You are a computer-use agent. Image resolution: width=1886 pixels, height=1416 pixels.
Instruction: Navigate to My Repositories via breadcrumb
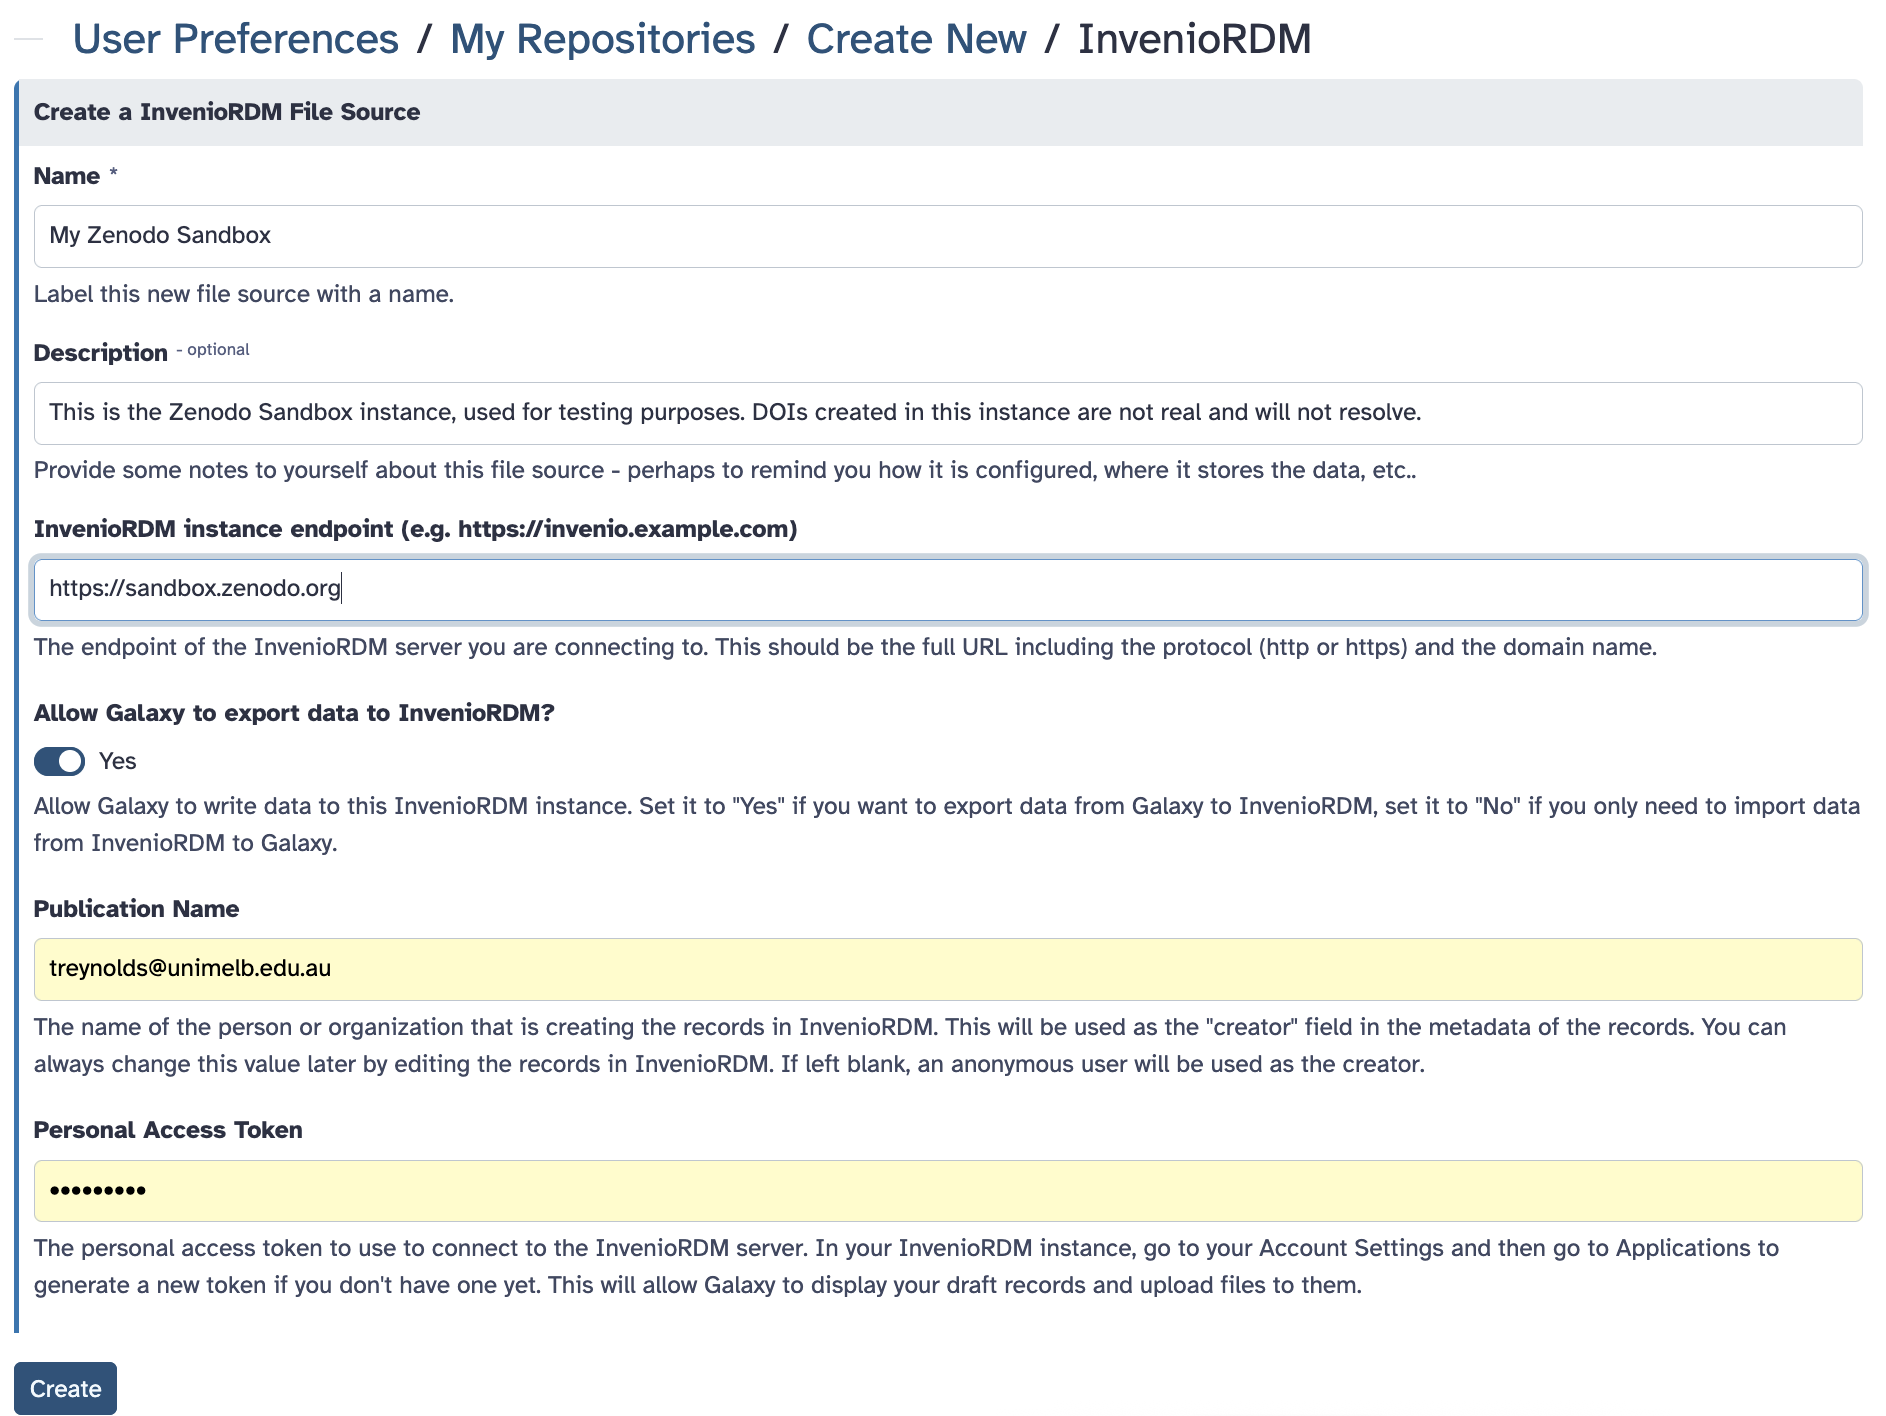click(x=603, y=39)
